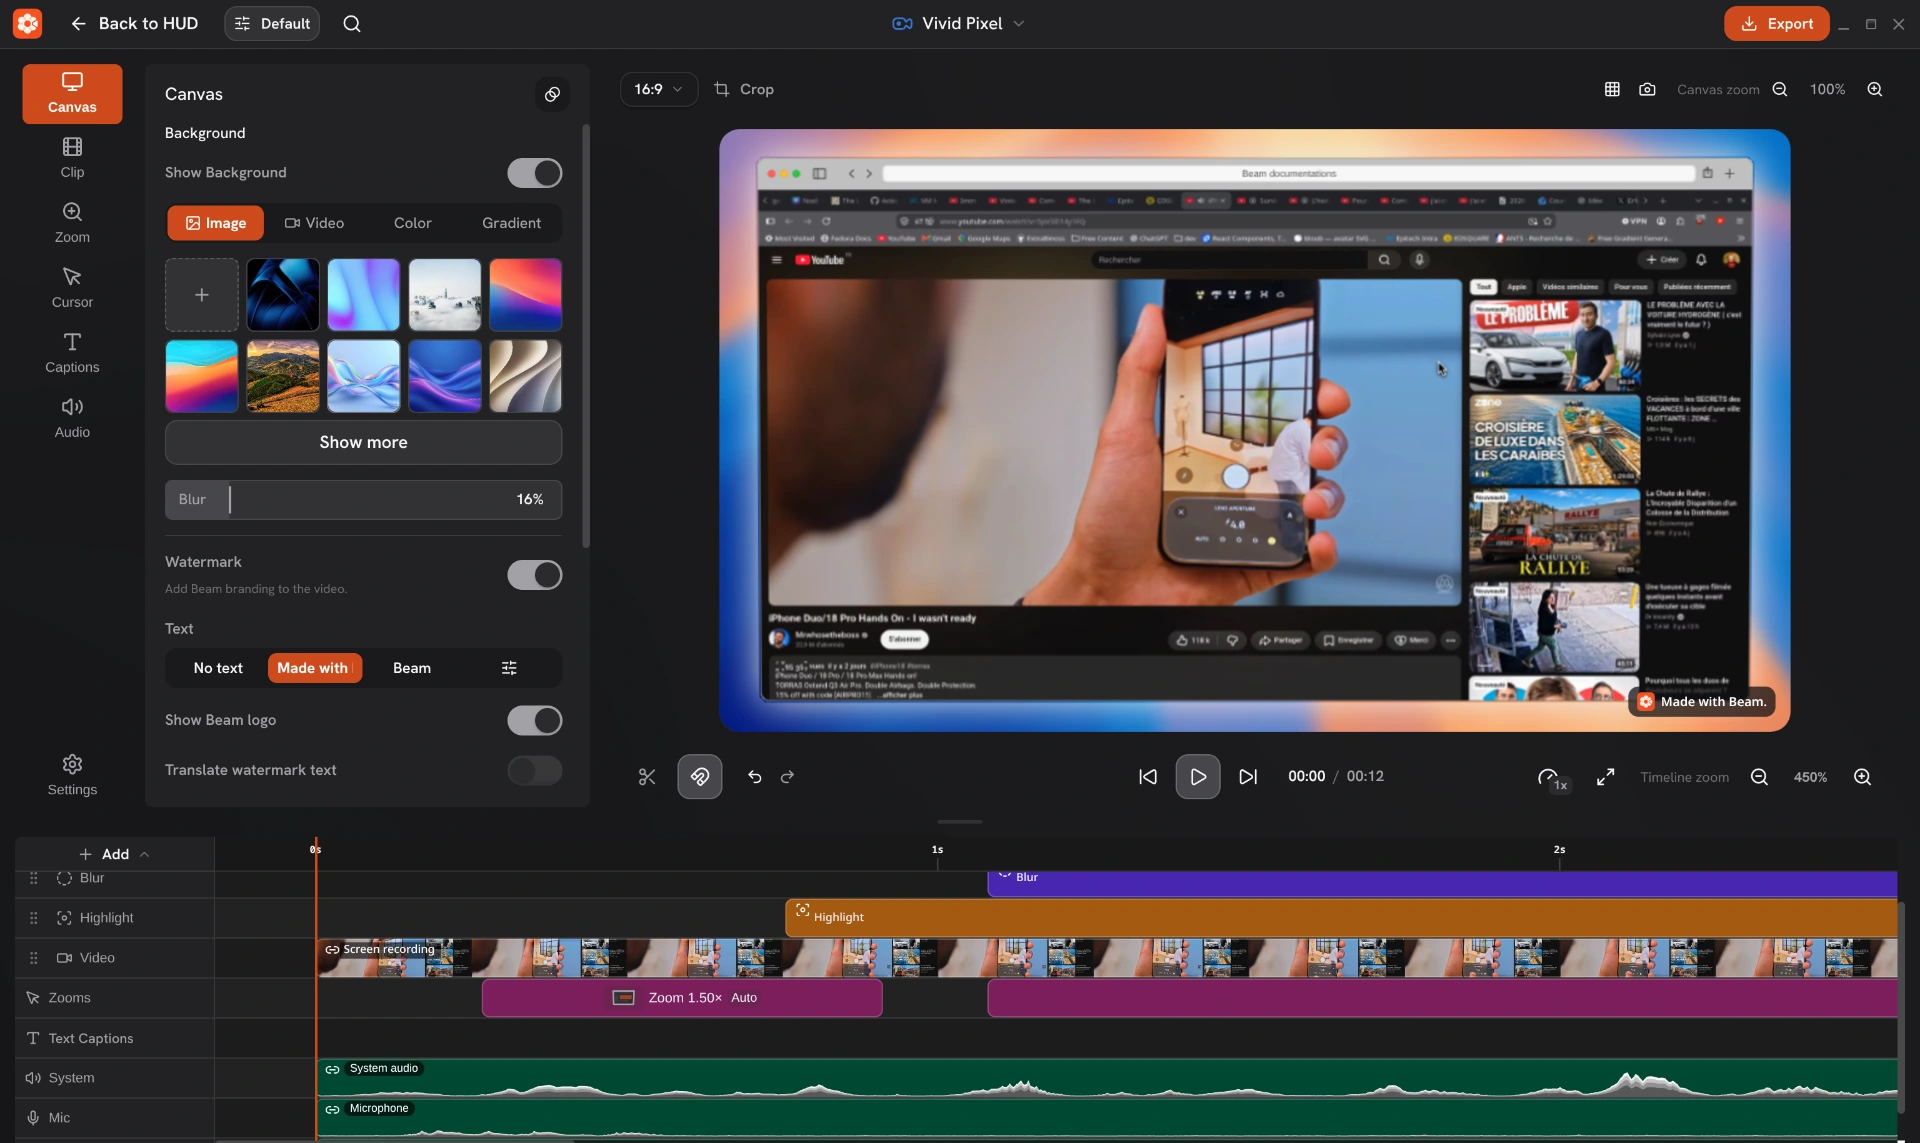This screenshot has height=1143, width=1920.
Task: Enable Translate watermark text
Action: [x=535, y=770]
